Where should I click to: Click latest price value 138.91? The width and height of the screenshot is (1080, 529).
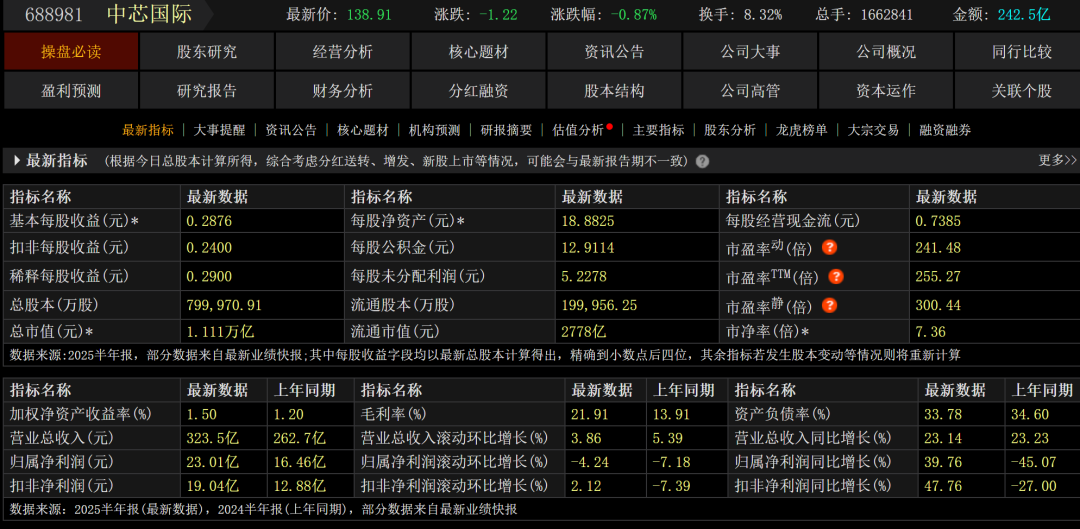pyautogui.click(x=369, y=14)
